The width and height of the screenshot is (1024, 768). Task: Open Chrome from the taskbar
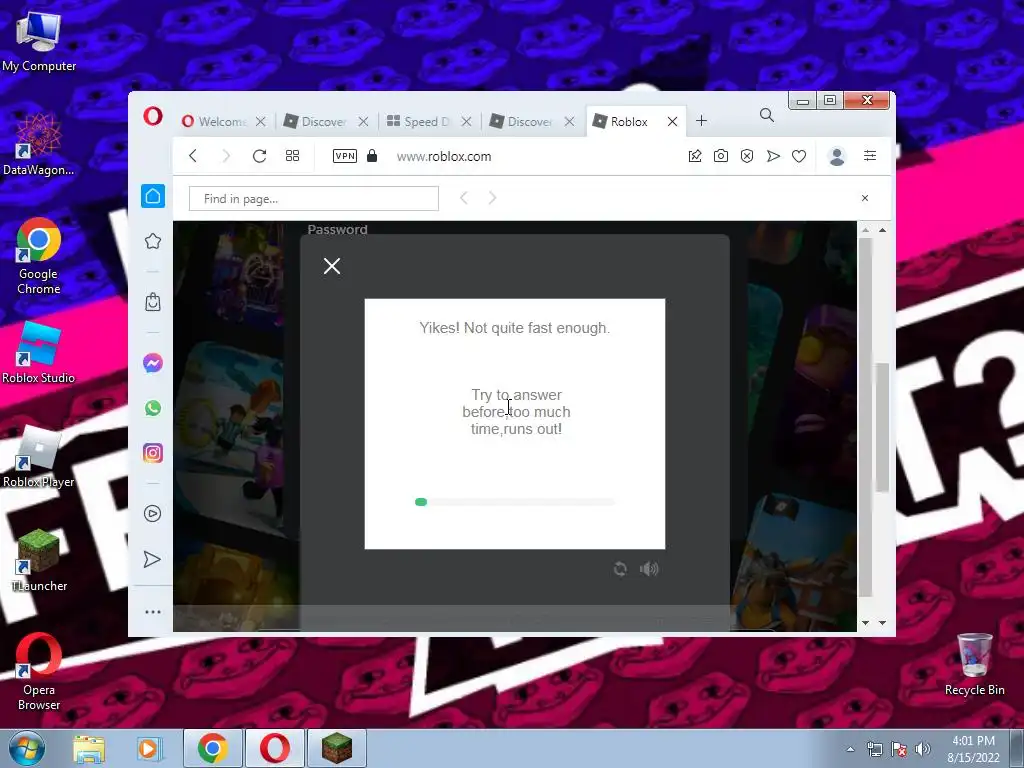pyautogui.click(x=213, y=748)
